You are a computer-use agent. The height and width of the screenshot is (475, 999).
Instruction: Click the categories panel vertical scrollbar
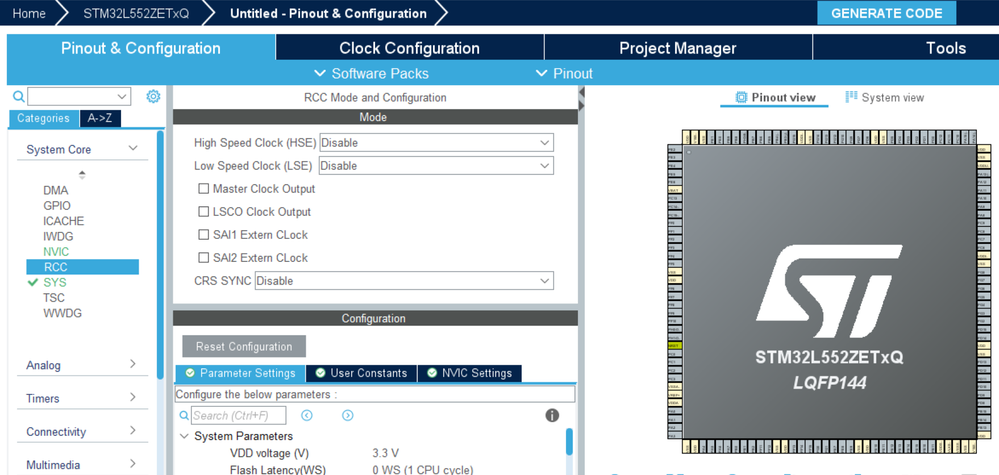[x=160, y=255]
